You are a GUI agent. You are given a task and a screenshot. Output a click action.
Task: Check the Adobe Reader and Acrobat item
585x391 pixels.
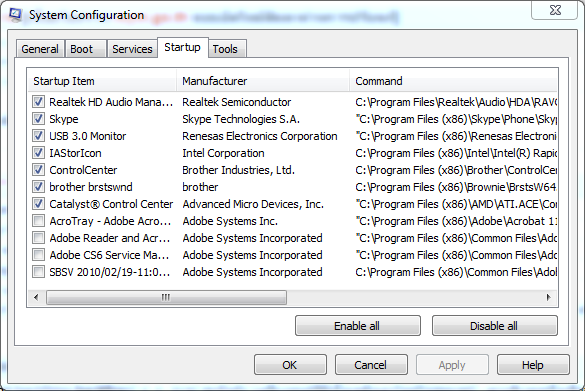pos(38,238)
